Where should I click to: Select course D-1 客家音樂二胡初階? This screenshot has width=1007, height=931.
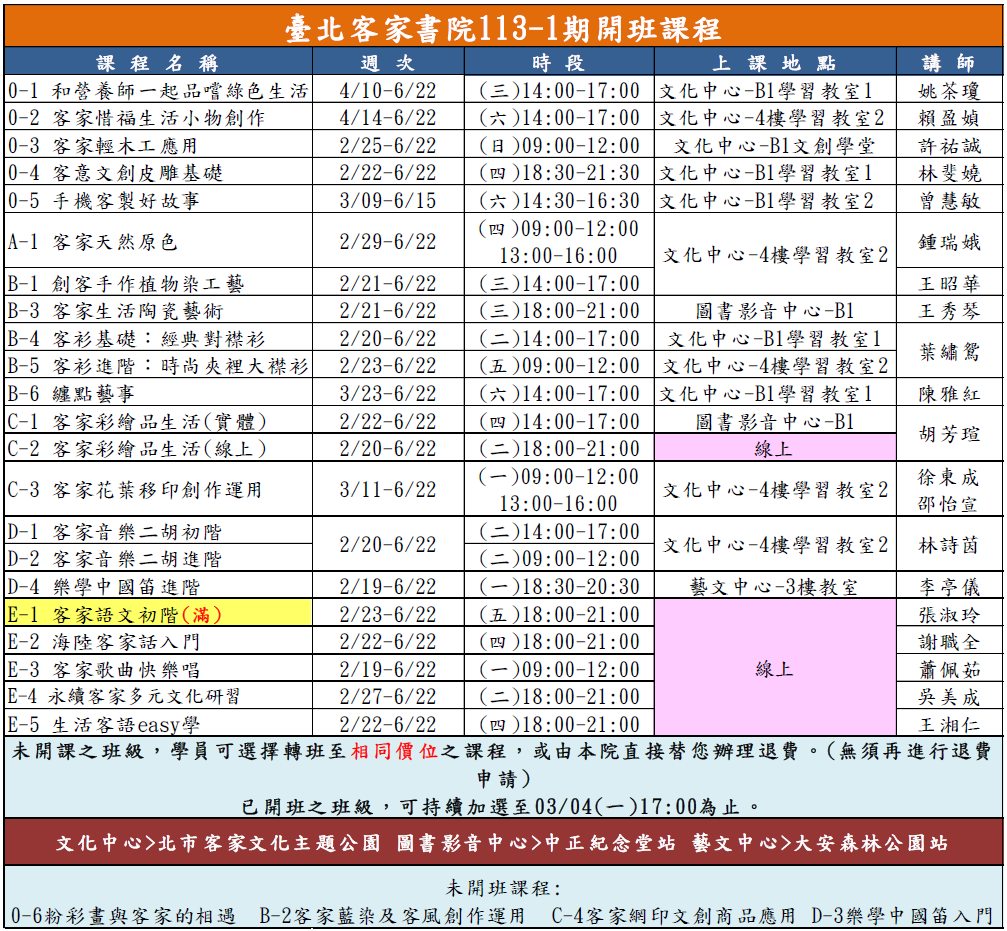(114, 532)
